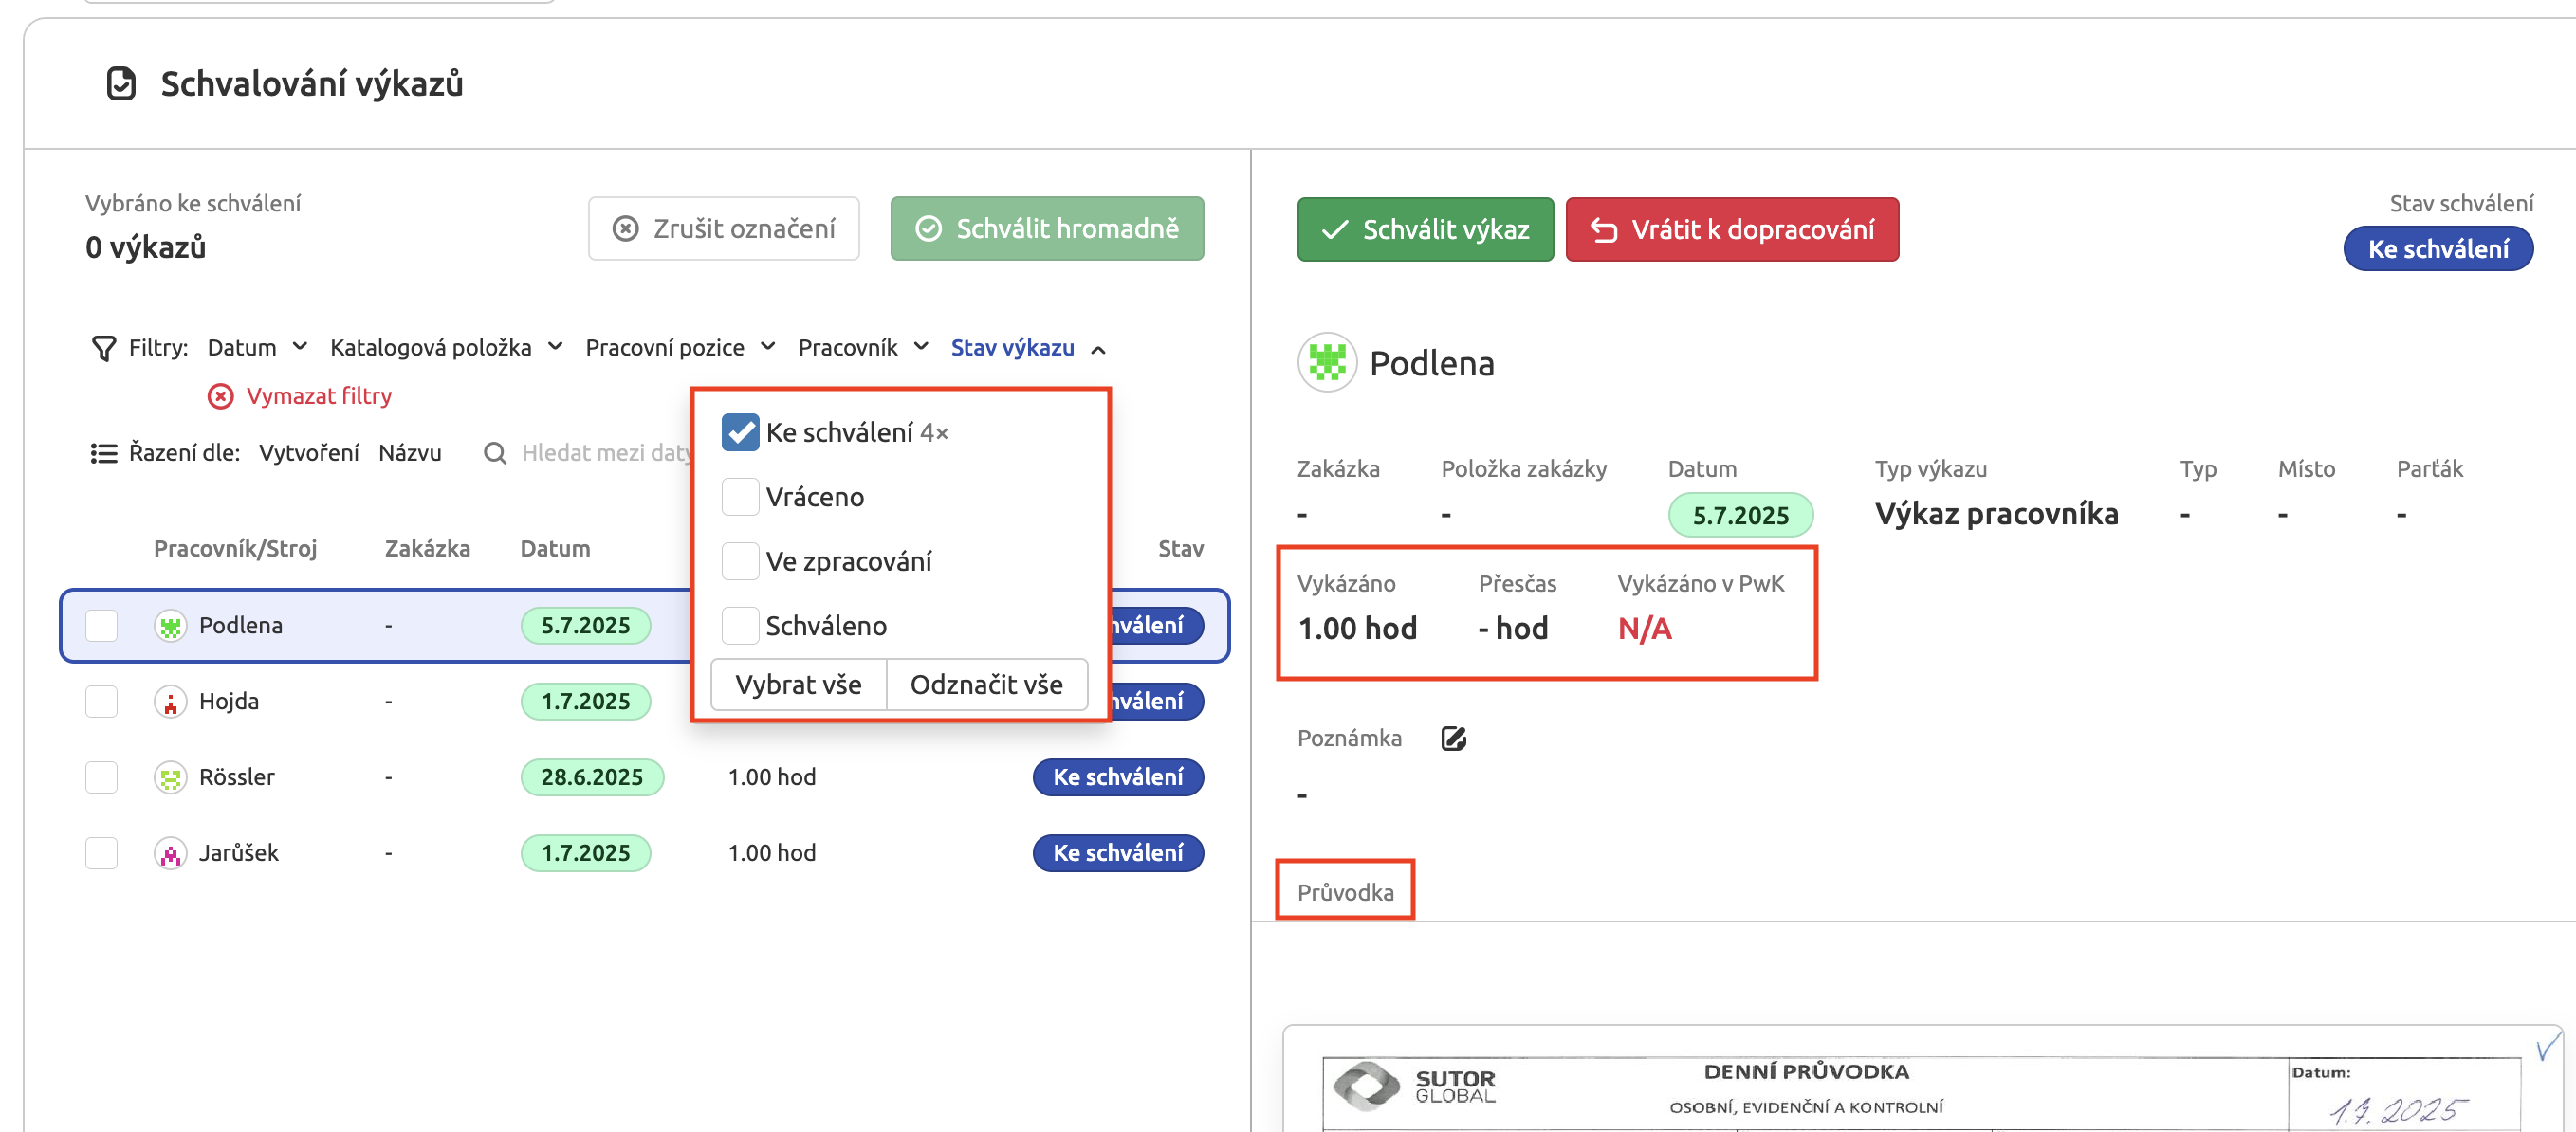Uncheck the Ke schválení filter checkbox
This screenshot has width=2576, height=1132.
point(740,432)
